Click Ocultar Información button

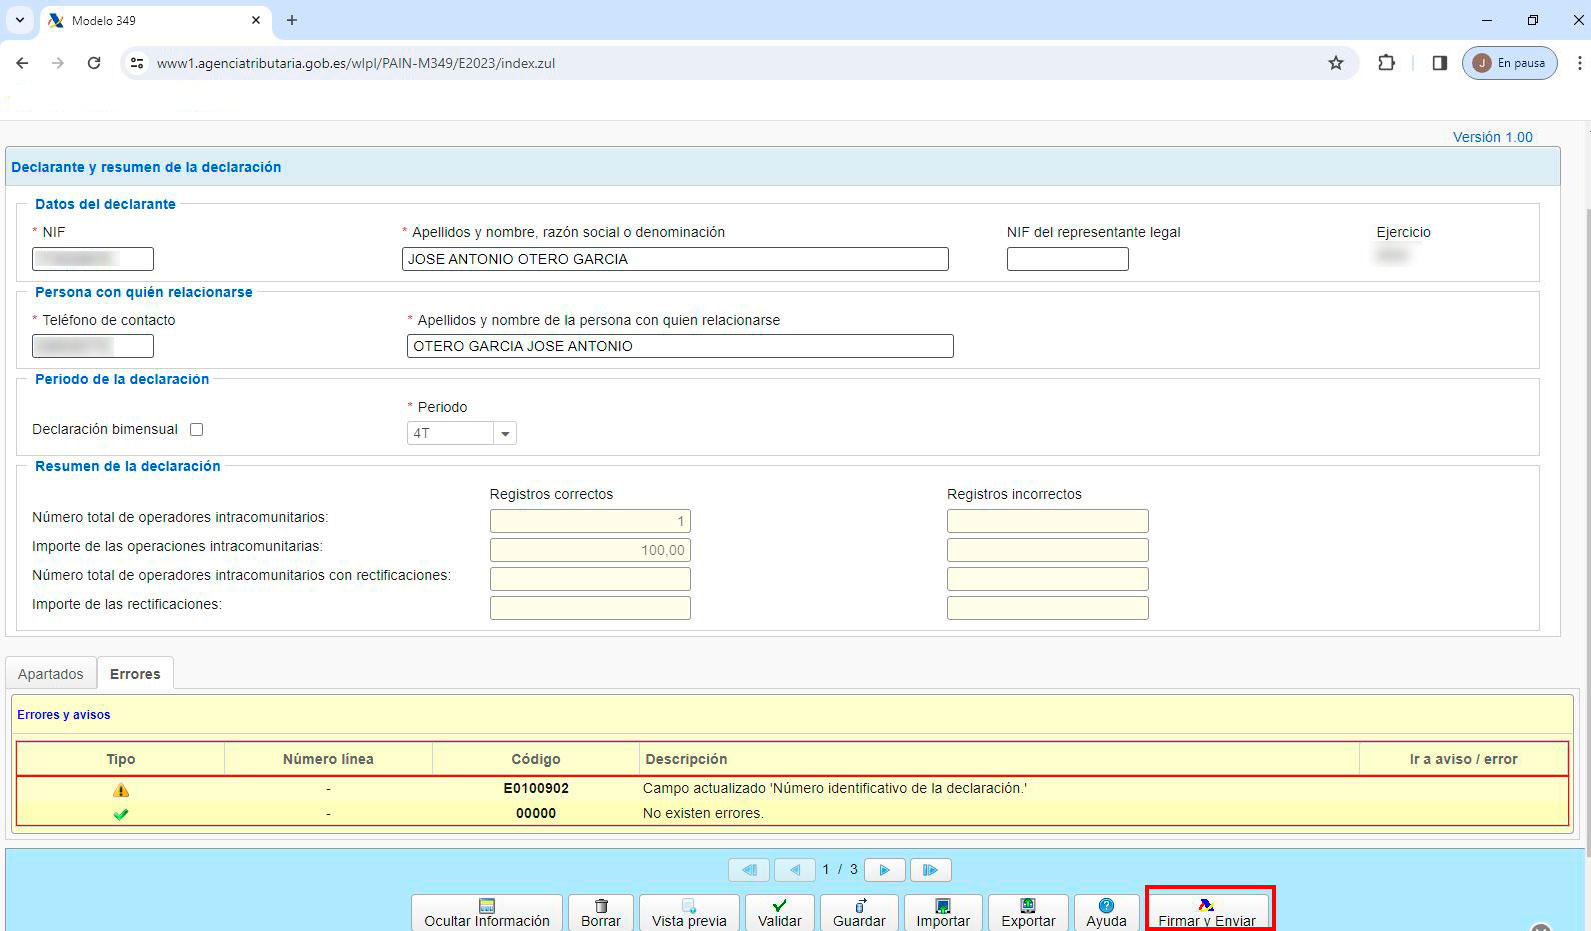click(487, 912)
